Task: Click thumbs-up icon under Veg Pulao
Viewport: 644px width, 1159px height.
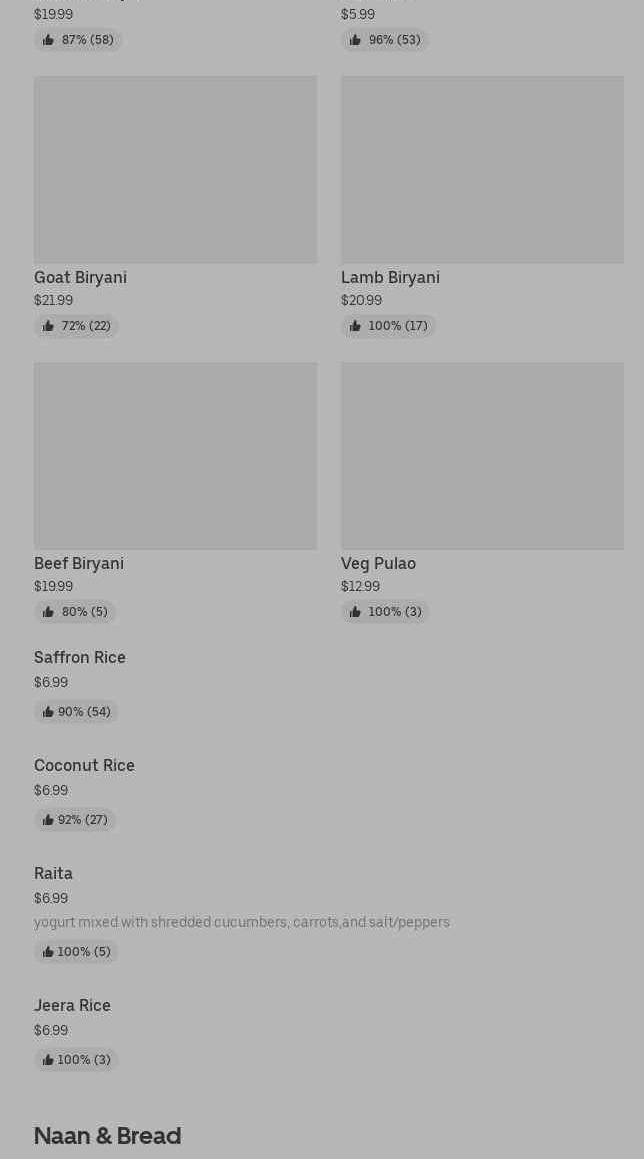Action: tap(355, 612)
